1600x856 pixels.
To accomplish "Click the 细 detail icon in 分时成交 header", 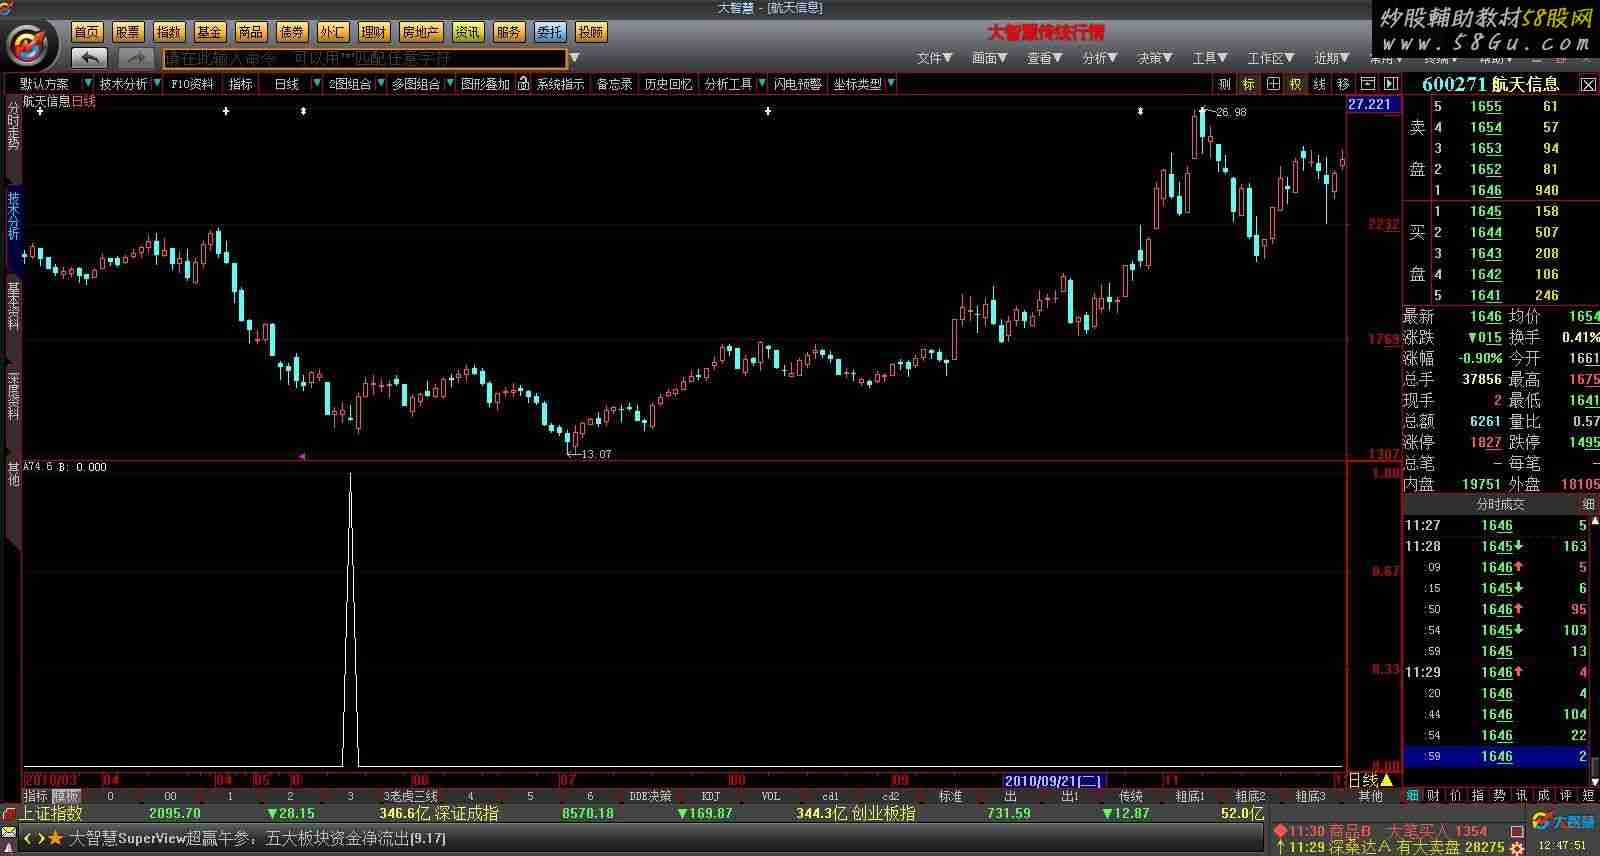I will [1588, 504].
